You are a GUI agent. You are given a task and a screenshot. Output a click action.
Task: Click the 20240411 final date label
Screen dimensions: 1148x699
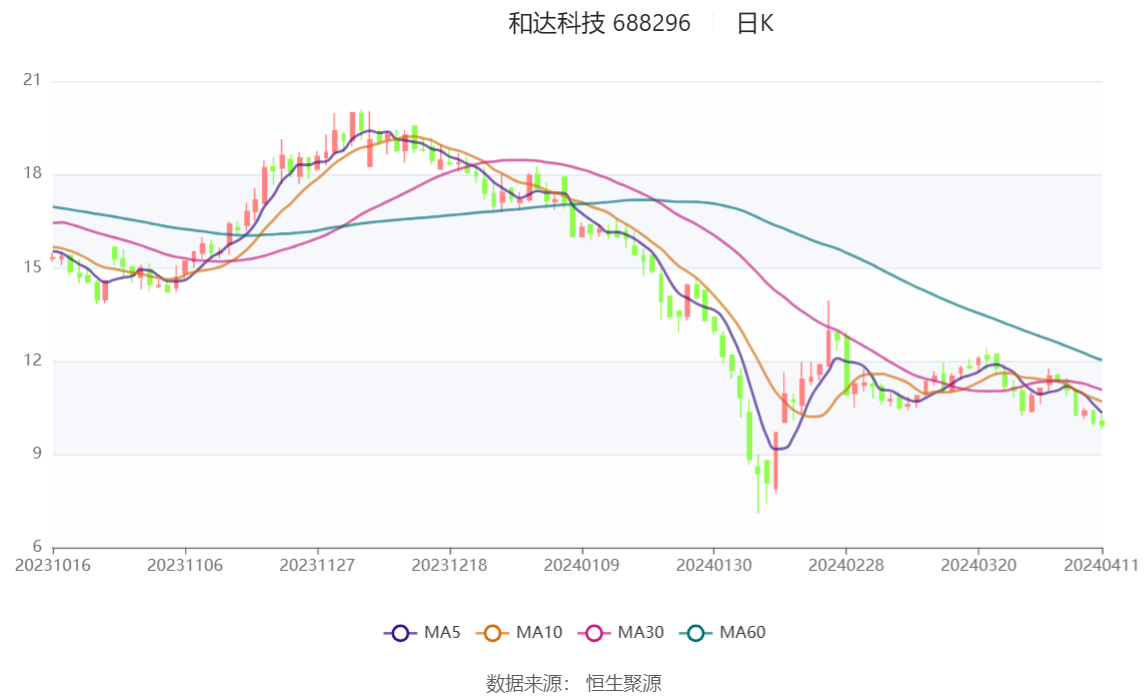pyautogui.click(x=1100, y=565)
